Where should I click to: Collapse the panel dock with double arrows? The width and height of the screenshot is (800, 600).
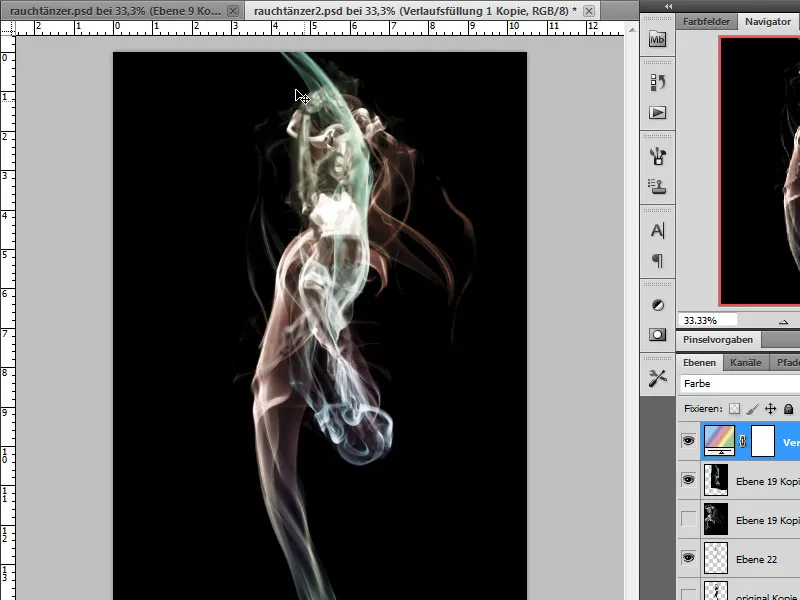(668, 6)
